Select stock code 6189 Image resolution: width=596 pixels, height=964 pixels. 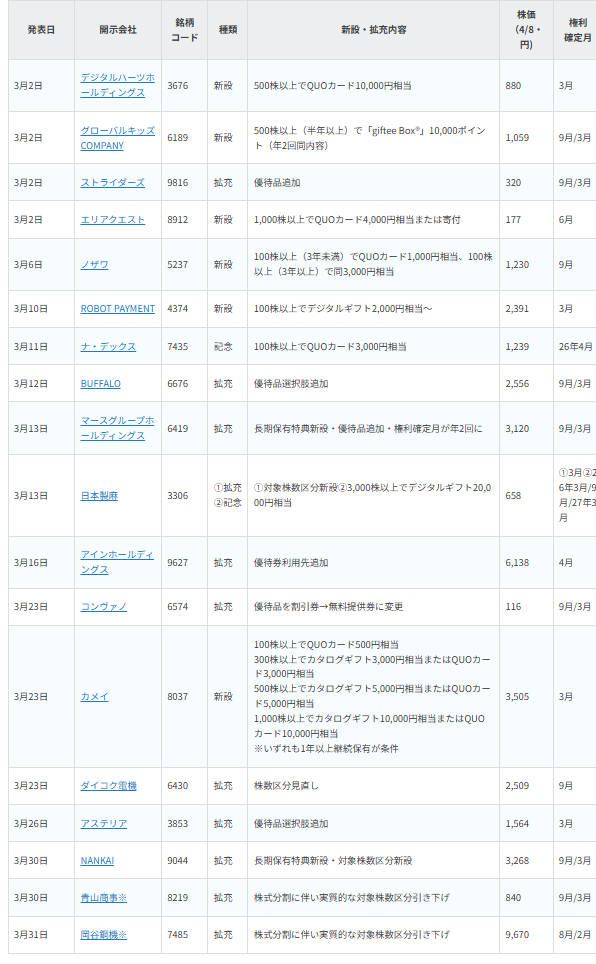click(178, 138)
